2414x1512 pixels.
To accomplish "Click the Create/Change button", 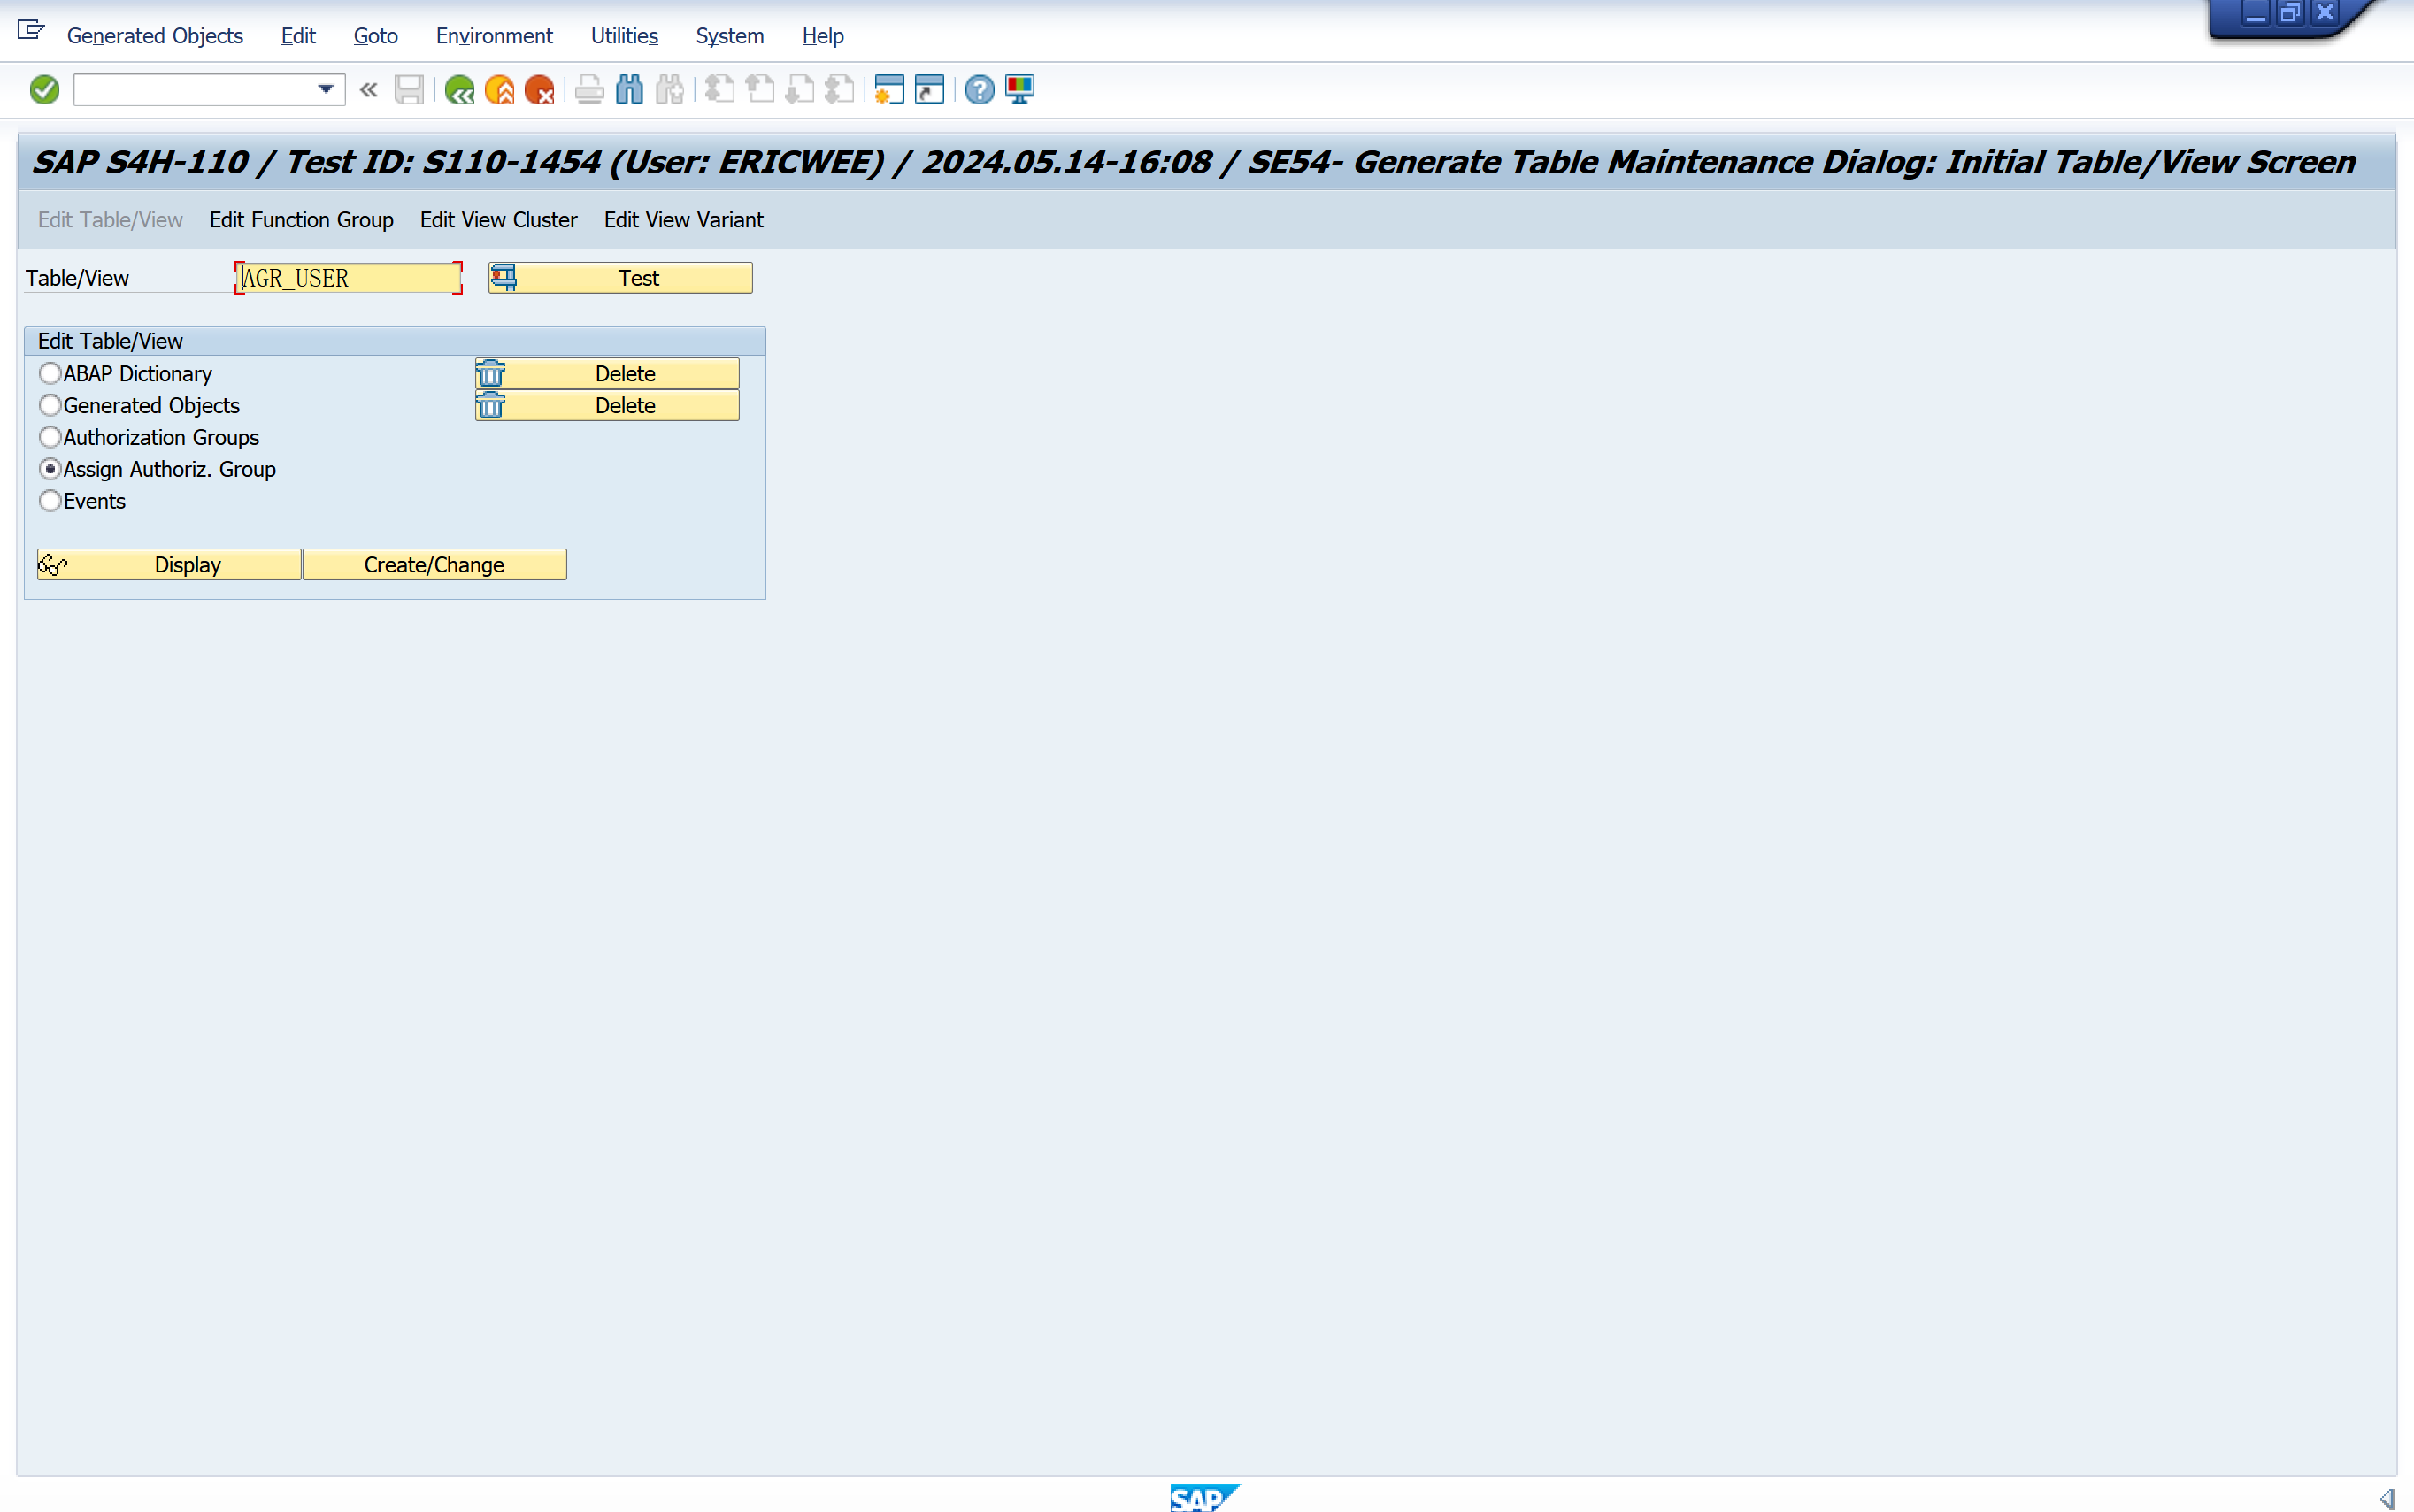I will pyautogui.click(x=434, y=565).
